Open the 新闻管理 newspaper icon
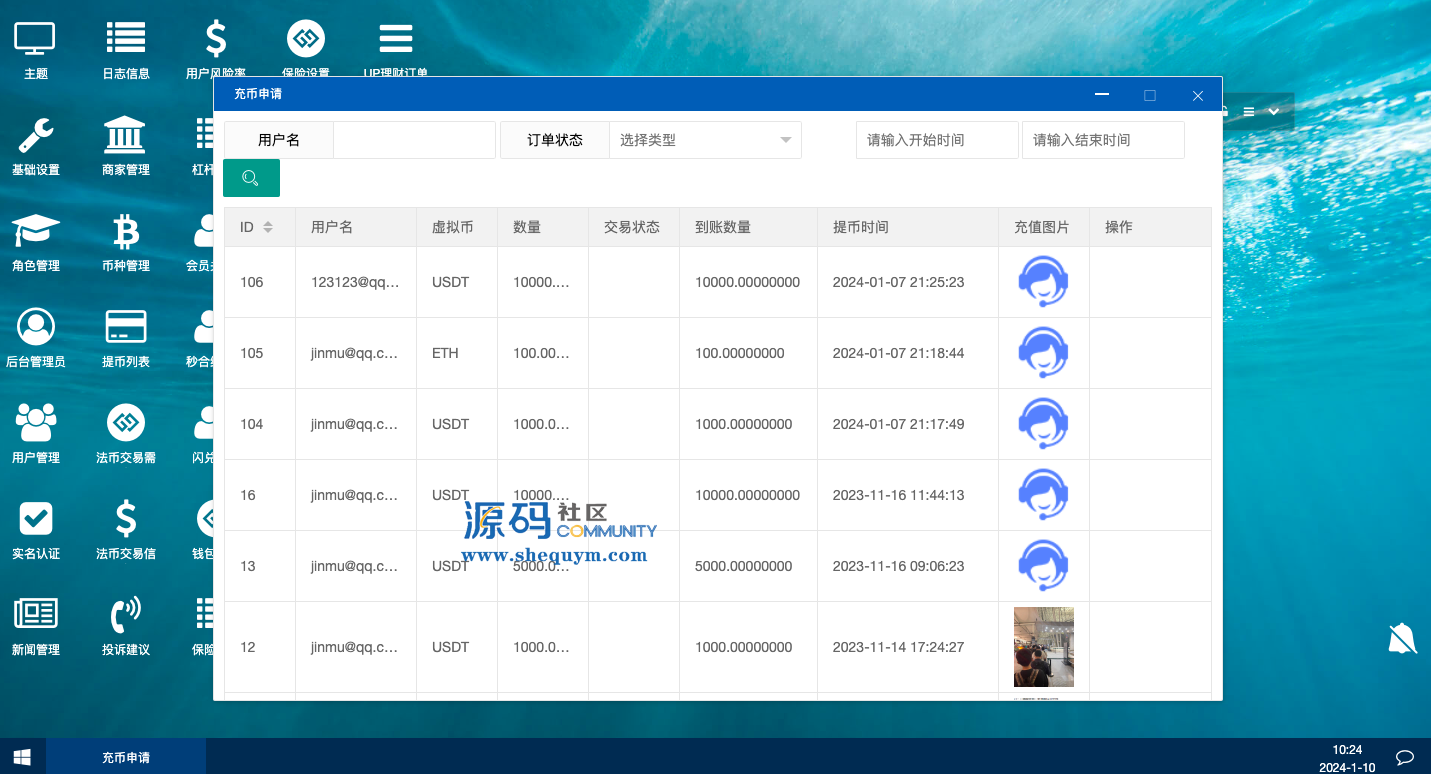 pyautogui.click(x=35, y=613)
